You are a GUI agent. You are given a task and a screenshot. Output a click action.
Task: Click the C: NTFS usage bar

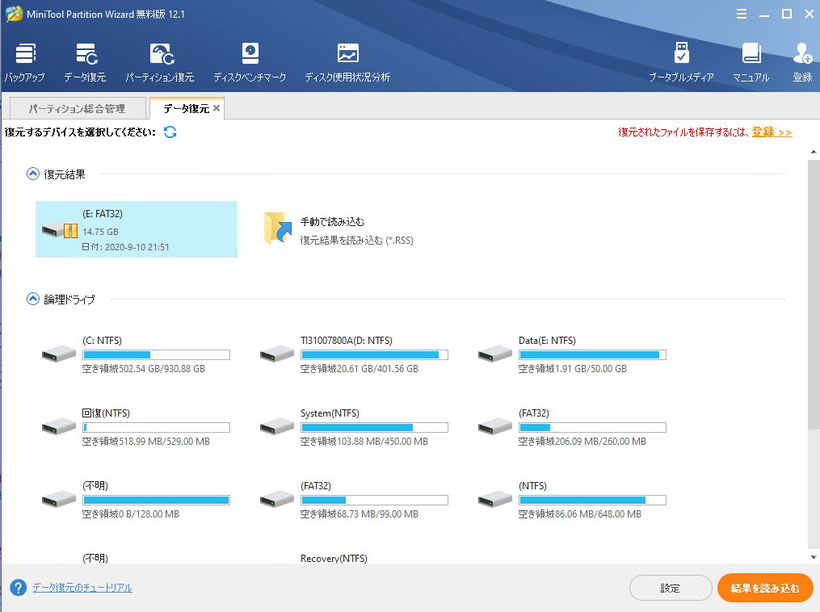pos(156,355)
